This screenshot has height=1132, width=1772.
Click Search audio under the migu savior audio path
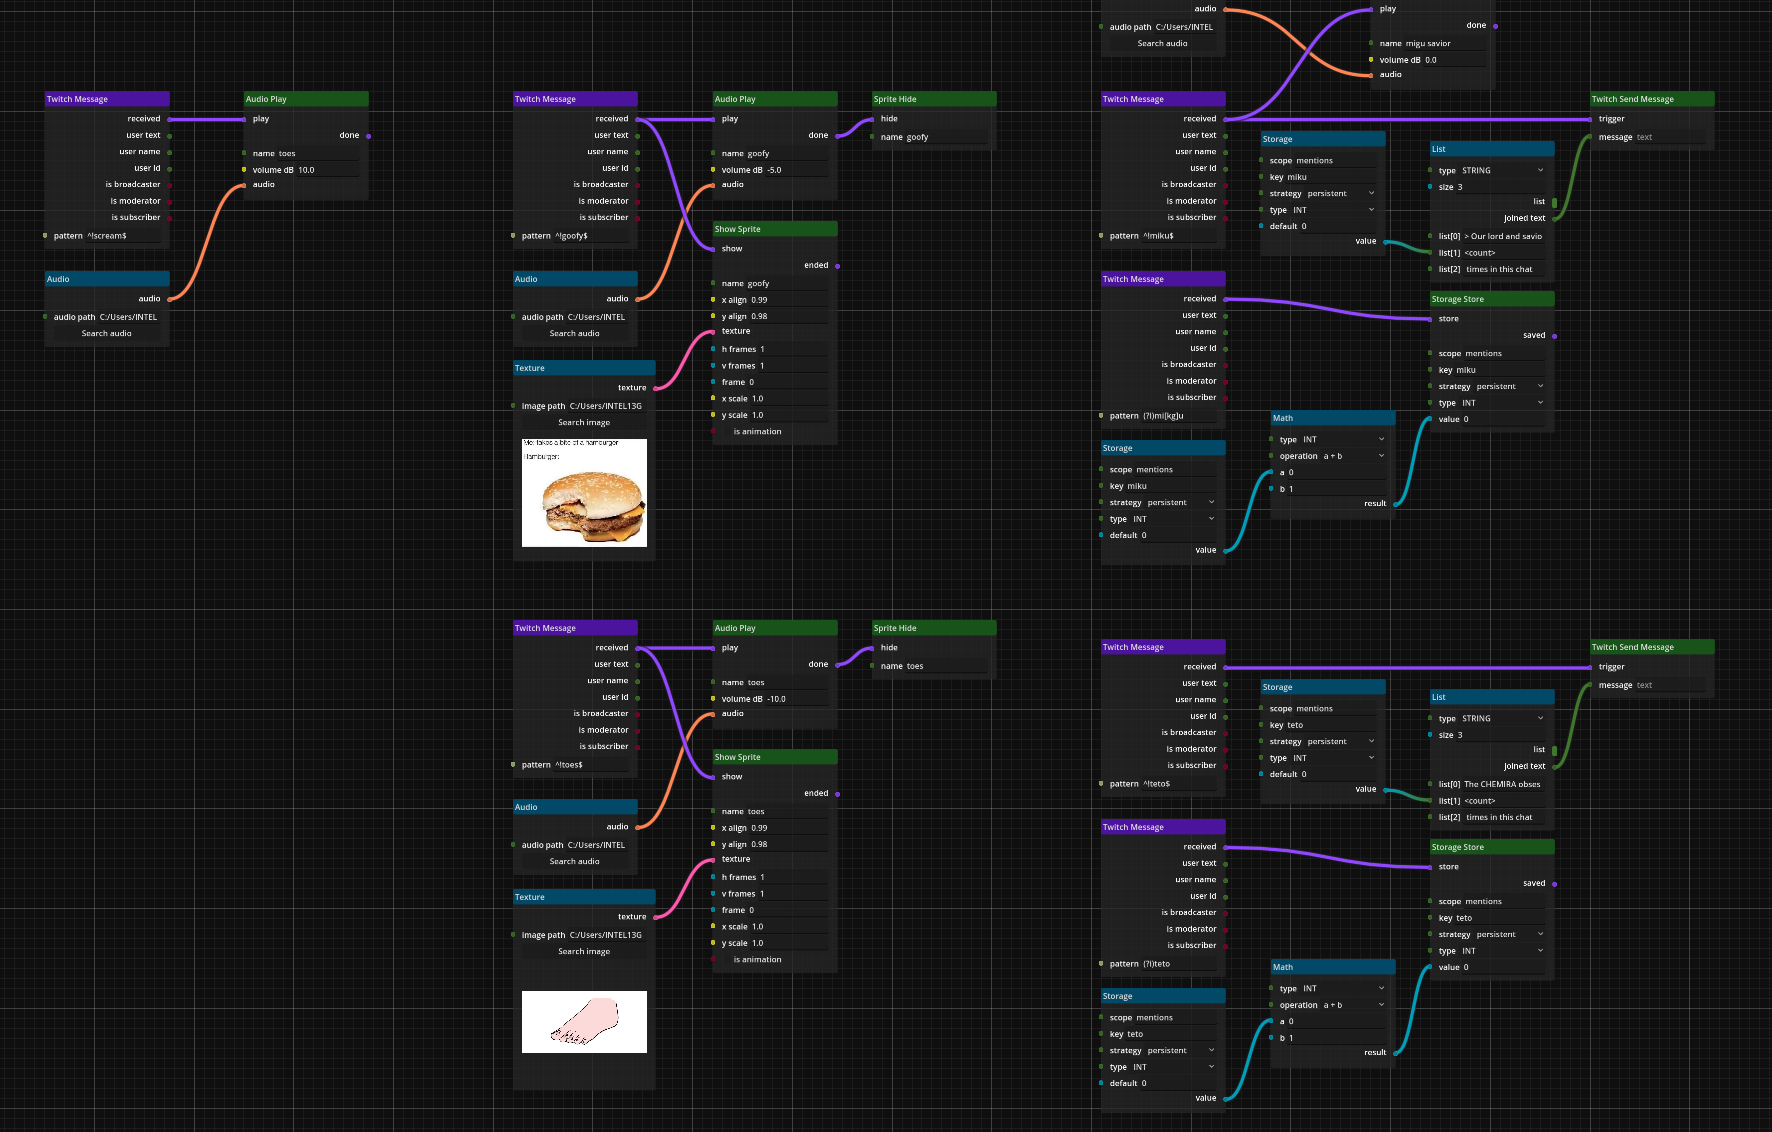click(x=1163, y=44)
